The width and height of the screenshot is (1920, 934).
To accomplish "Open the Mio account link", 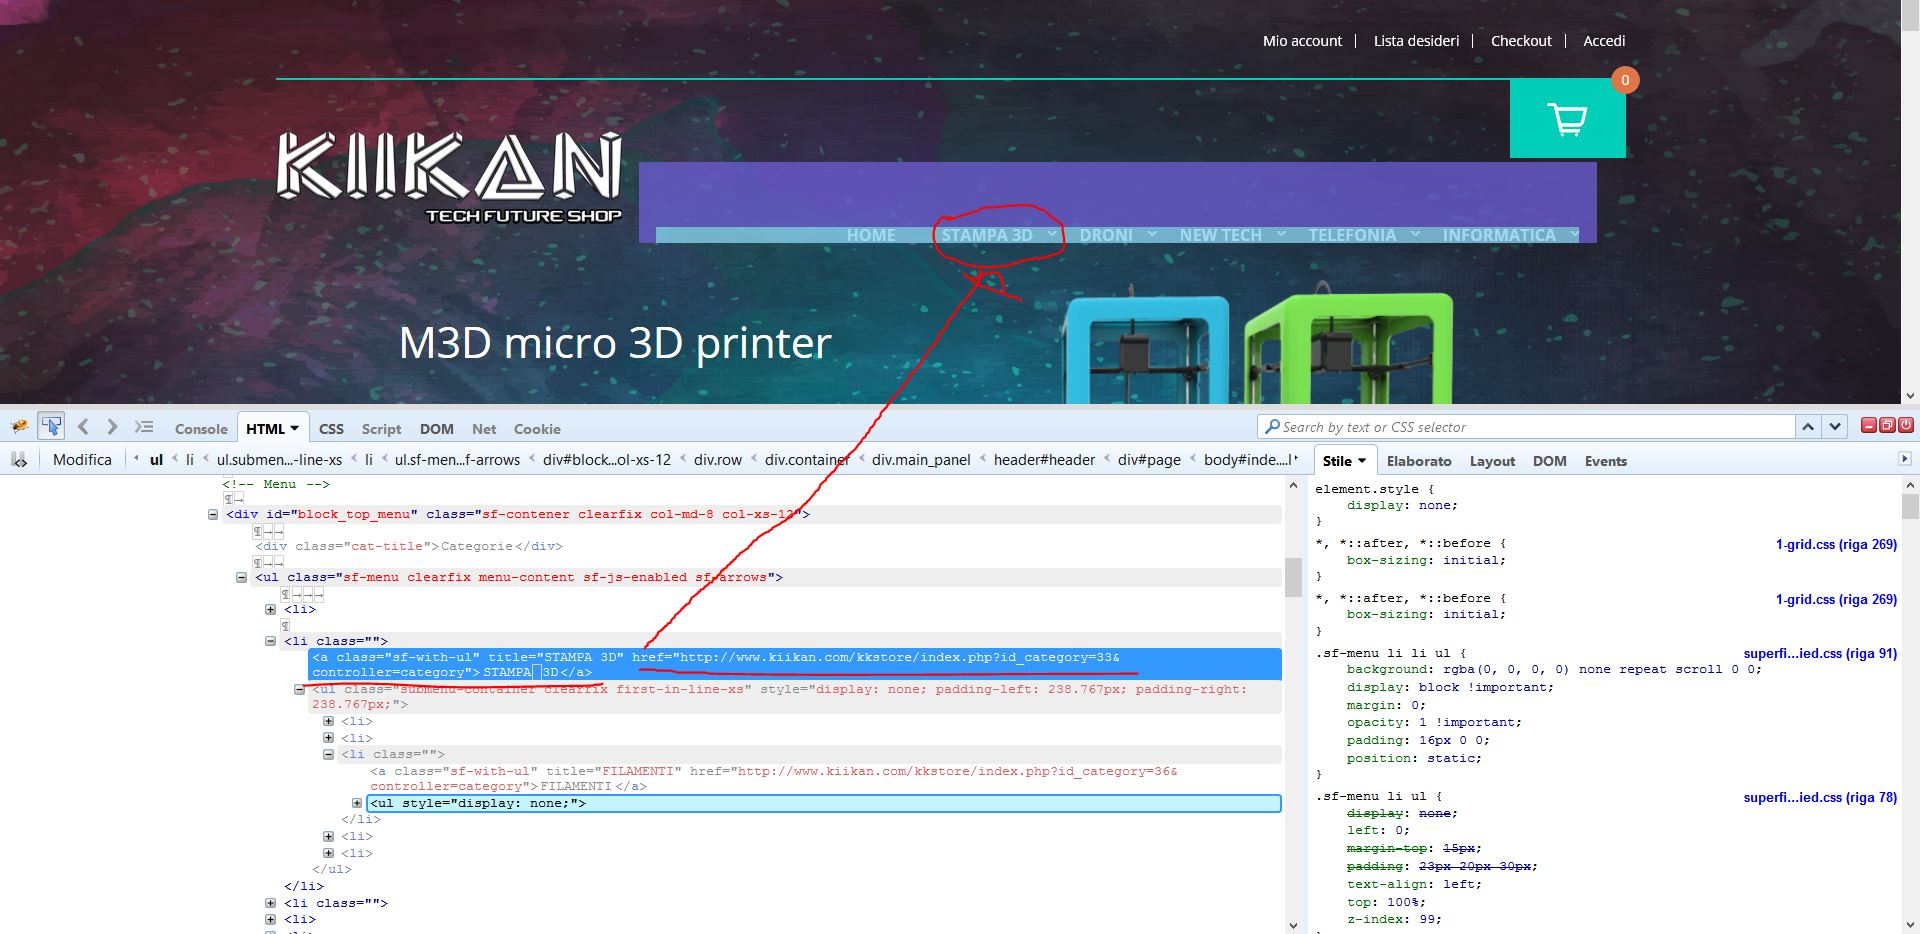I will point(1302,41).
